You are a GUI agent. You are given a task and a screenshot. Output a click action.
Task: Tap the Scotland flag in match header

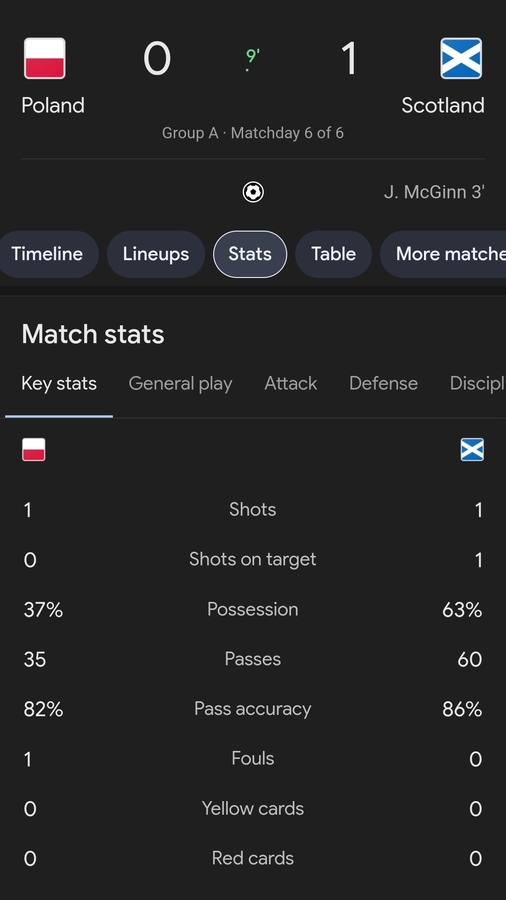461,58
